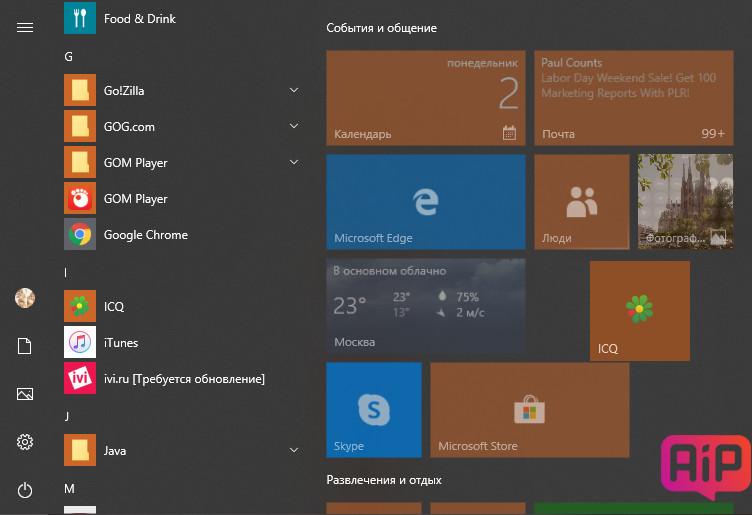Open Documents from the Start sidebar
752x515 pixels.
click(25, 346)
